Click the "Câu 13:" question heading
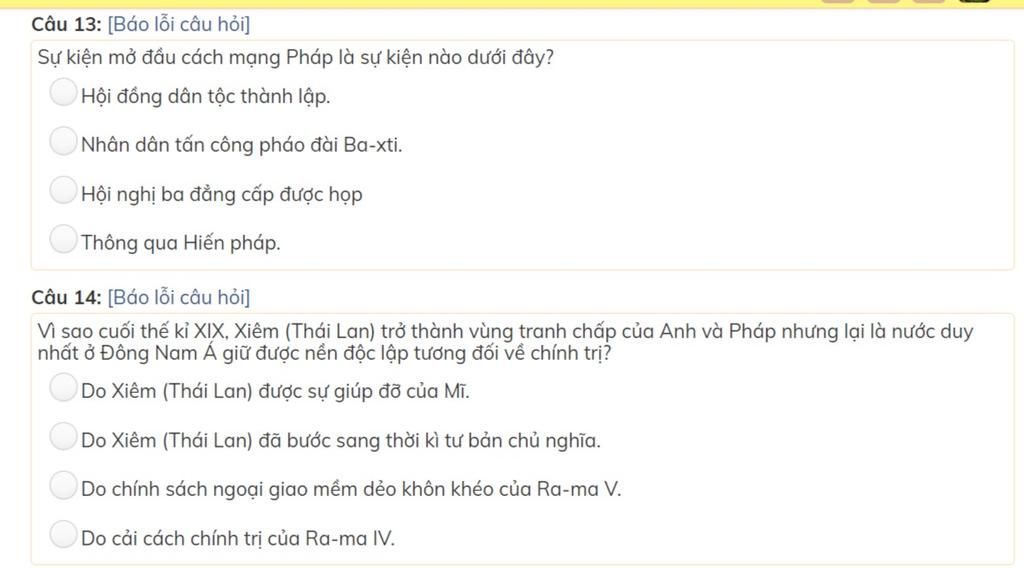 67,25
